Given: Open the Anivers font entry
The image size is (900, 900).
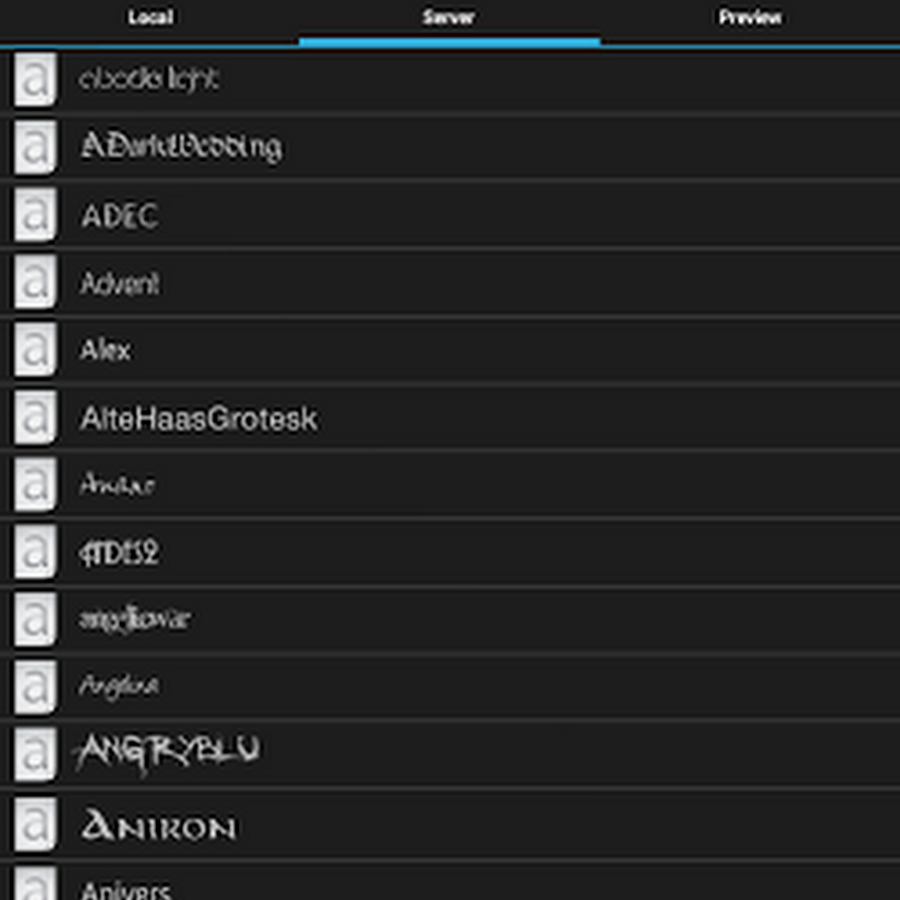Looking at the screenshot, I should [125, 889].
